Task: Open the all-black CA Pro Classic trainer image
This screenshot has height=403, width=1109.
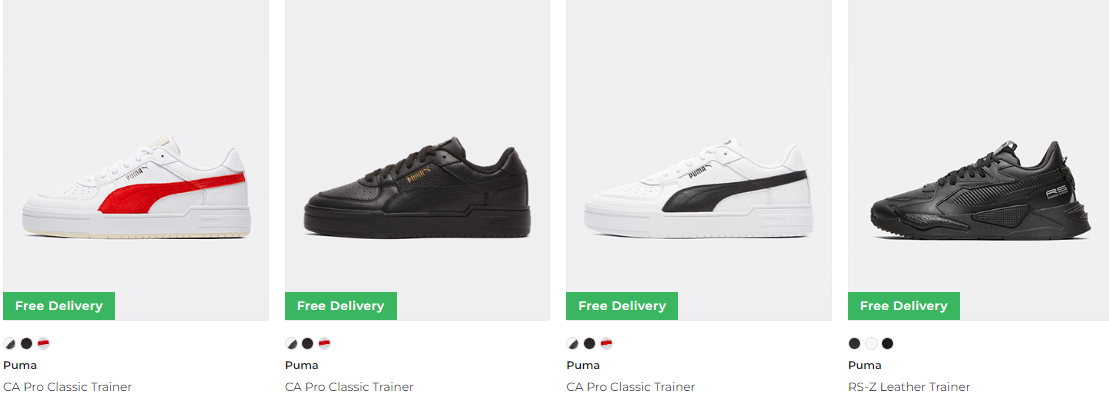Action: 417,160
